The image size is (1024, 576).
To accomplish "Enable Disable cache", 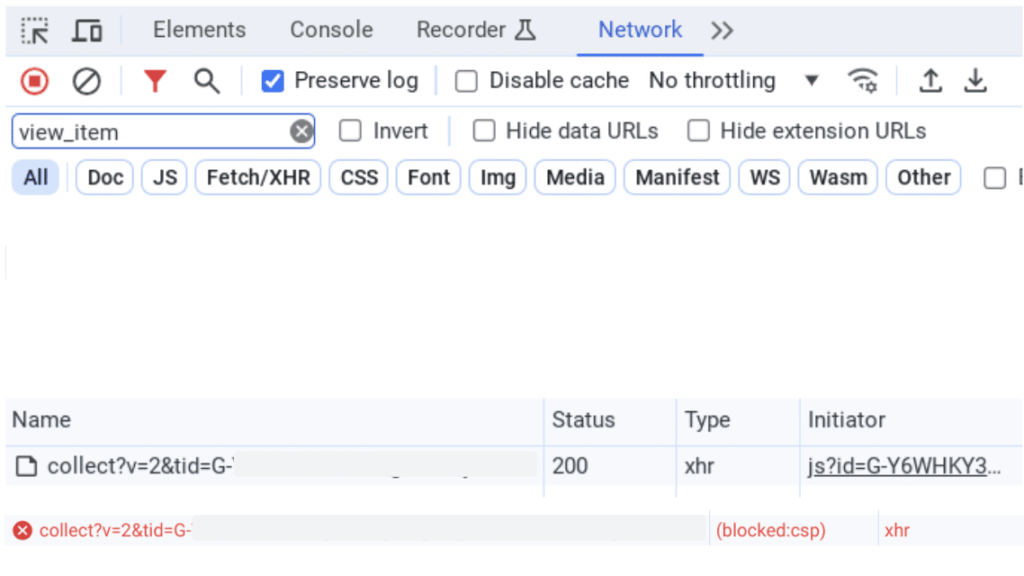I will click(466, 80).
